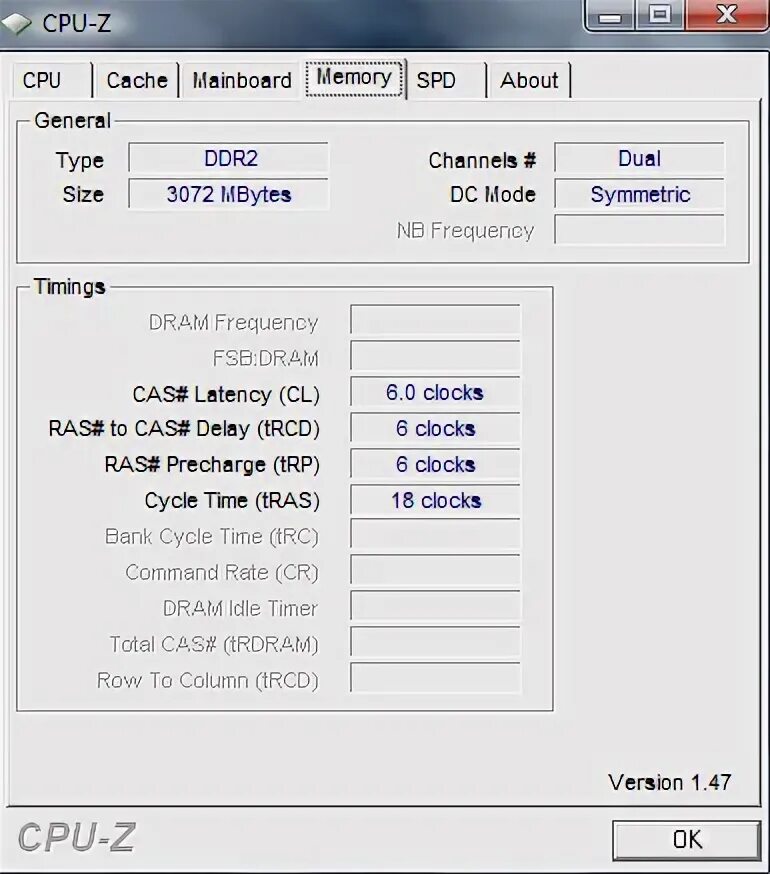The height and width of the screenshot is (874, 770).
Task: Open the SPD tab
Action: click(x=446, y=80)
